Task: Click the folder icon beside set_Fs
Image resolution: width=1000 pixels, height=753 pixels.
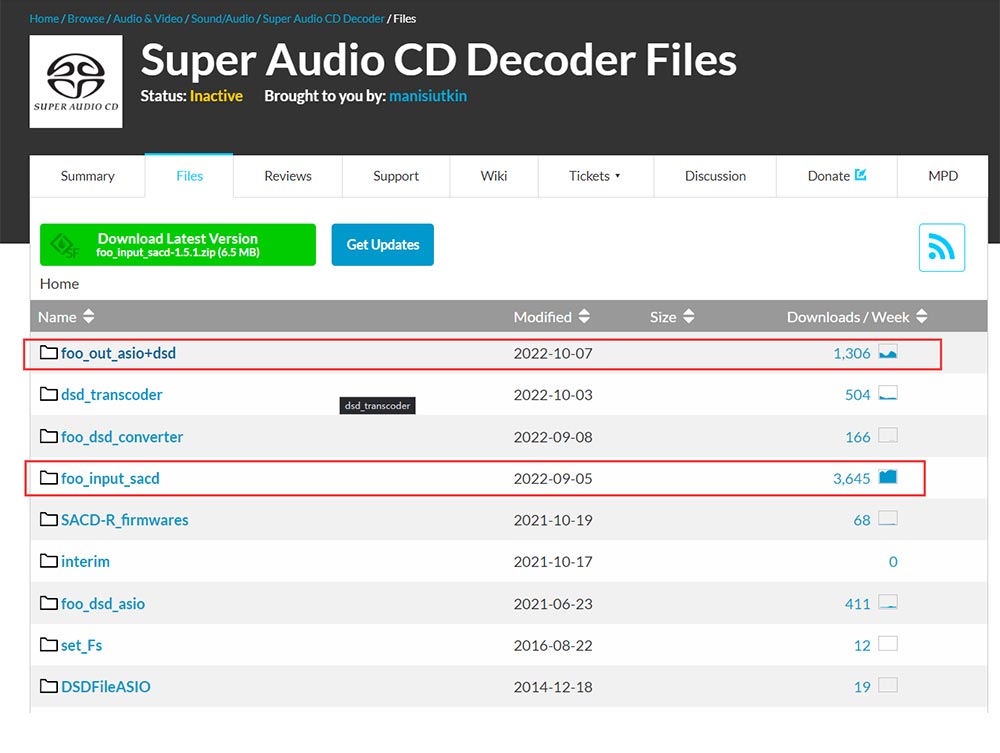Action: point(48,645)
